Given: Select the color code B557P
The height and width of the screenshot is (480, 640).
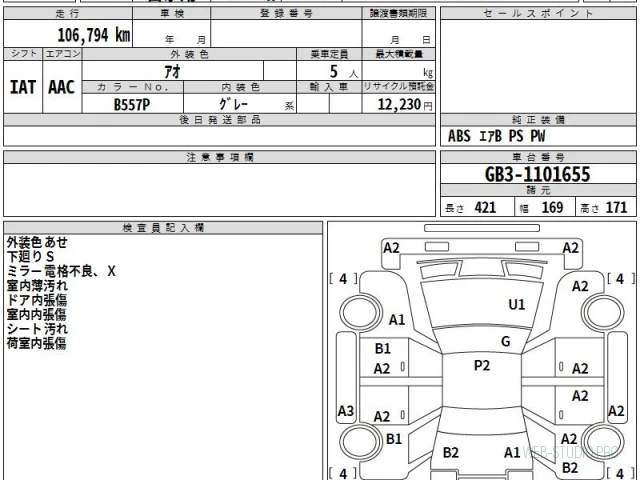Looking at the screenshot, I should (x=132, y=104).
